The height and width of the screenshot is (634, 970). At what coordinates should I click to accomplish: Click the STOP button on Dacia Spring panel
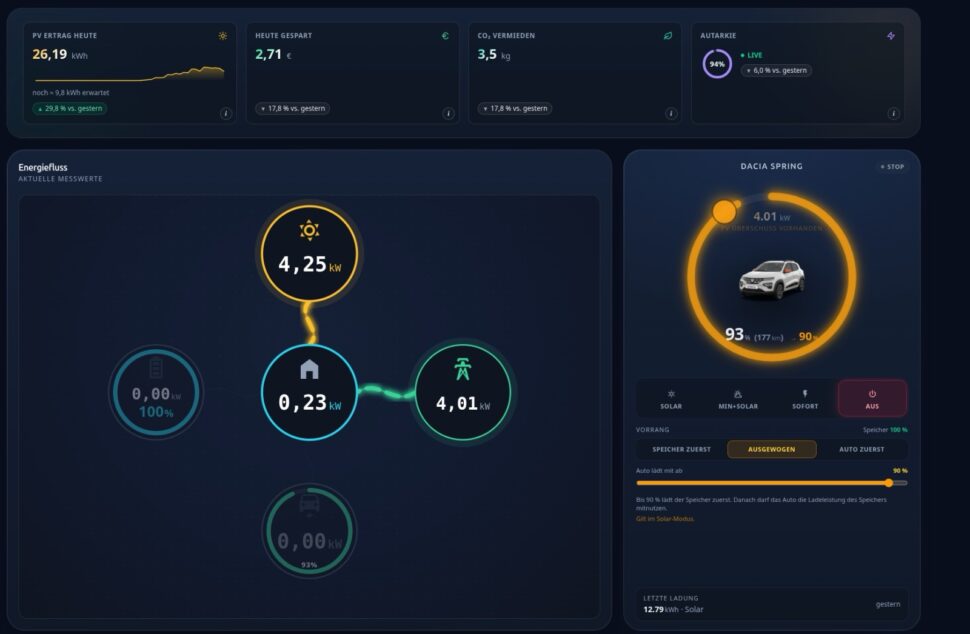click(x=892, y=166)
